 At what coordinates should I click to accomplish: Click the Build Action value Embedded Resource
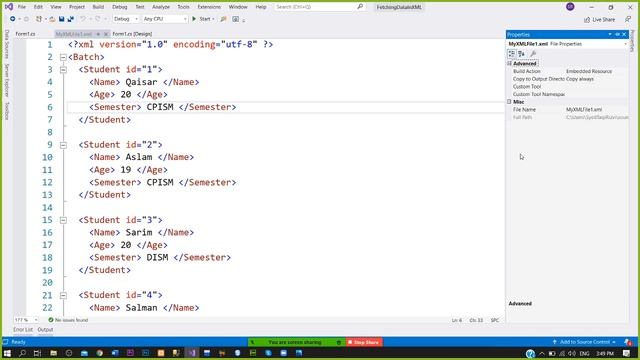tap(589, 71)
